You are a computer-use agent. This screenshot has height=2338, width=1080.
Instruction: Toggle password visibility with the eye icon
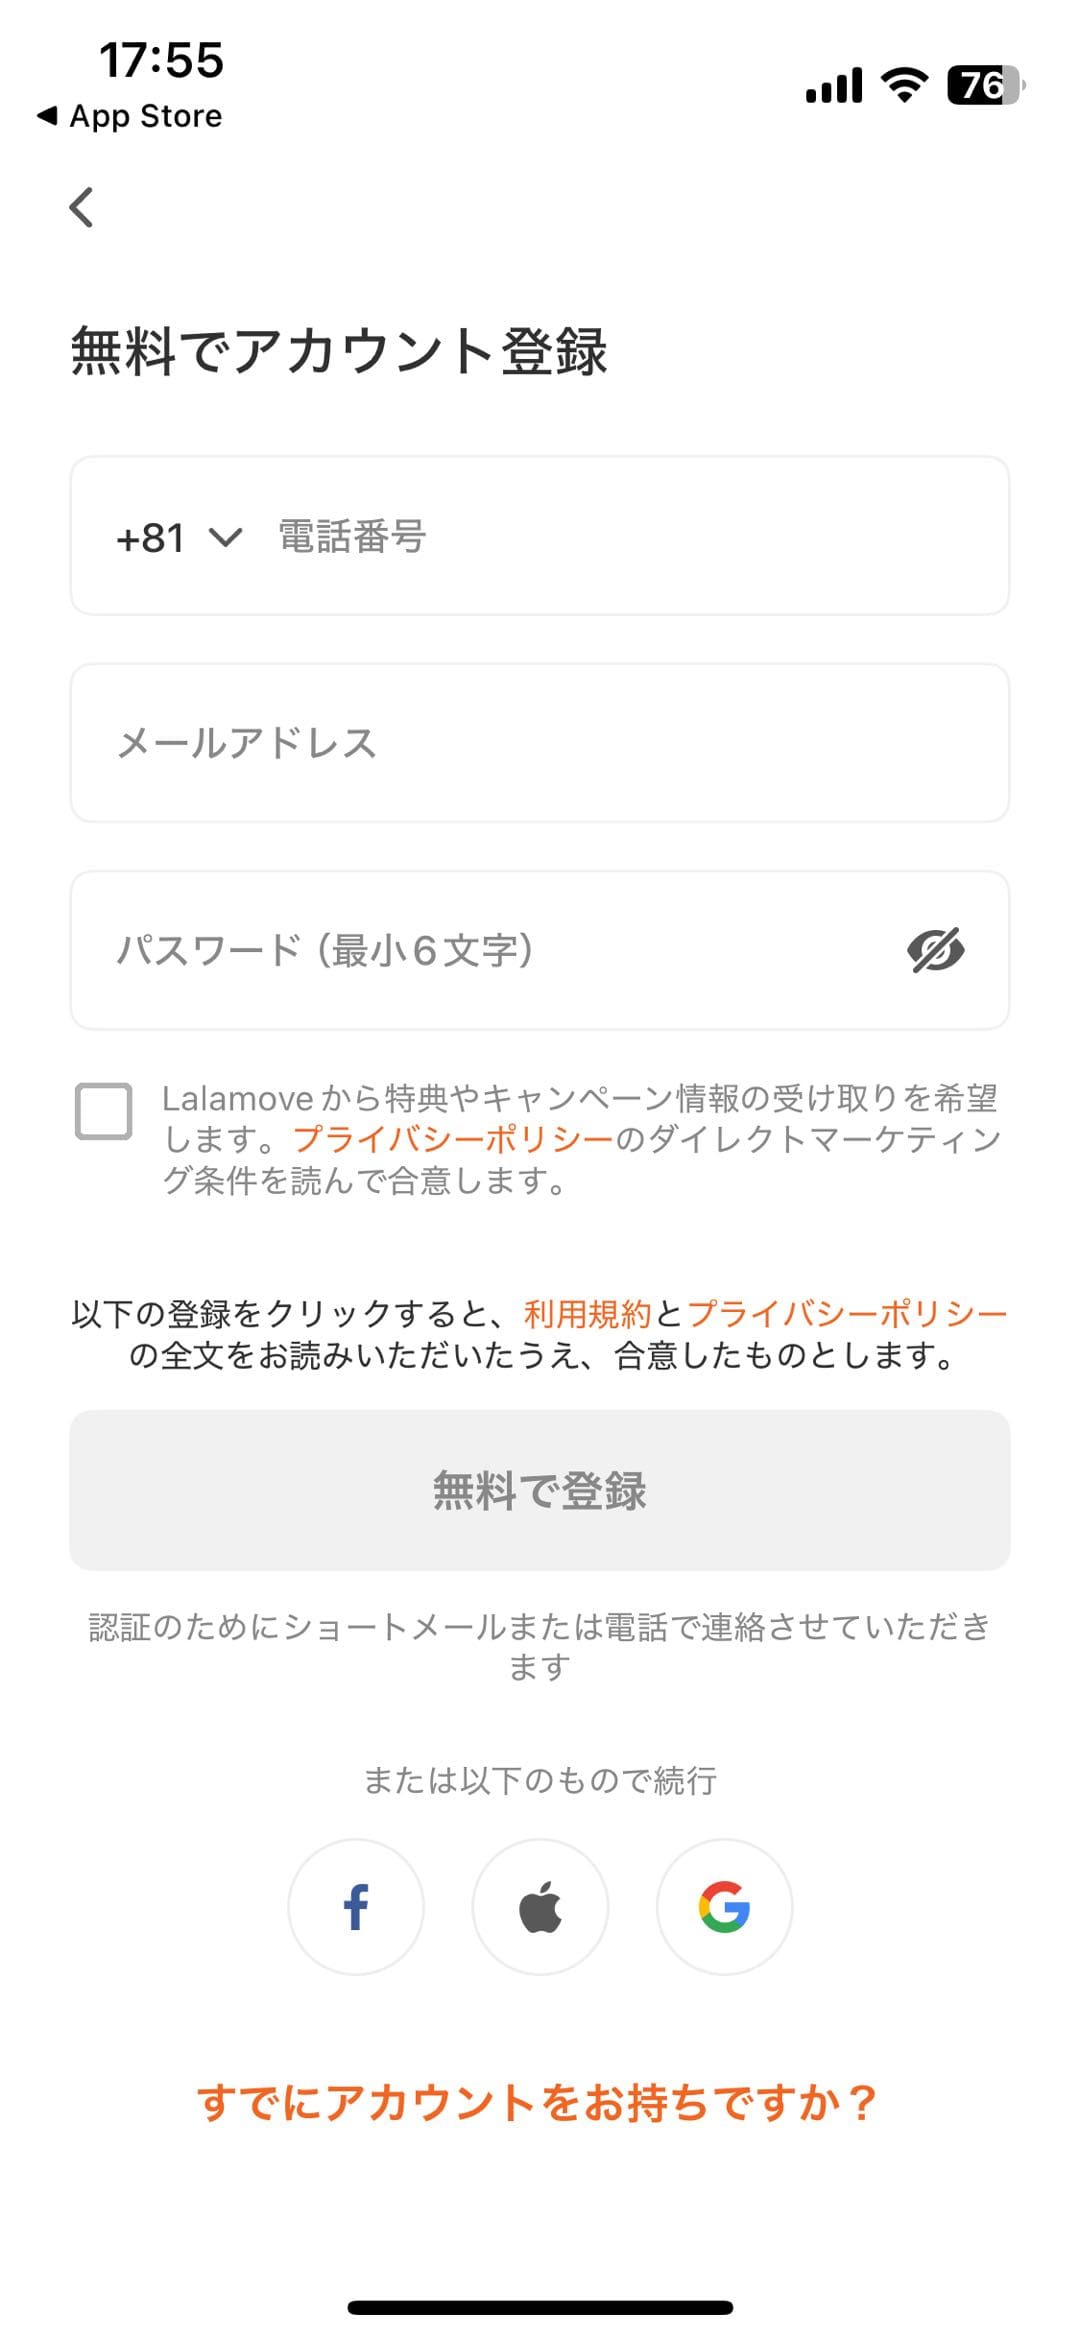tap(936, 950)
